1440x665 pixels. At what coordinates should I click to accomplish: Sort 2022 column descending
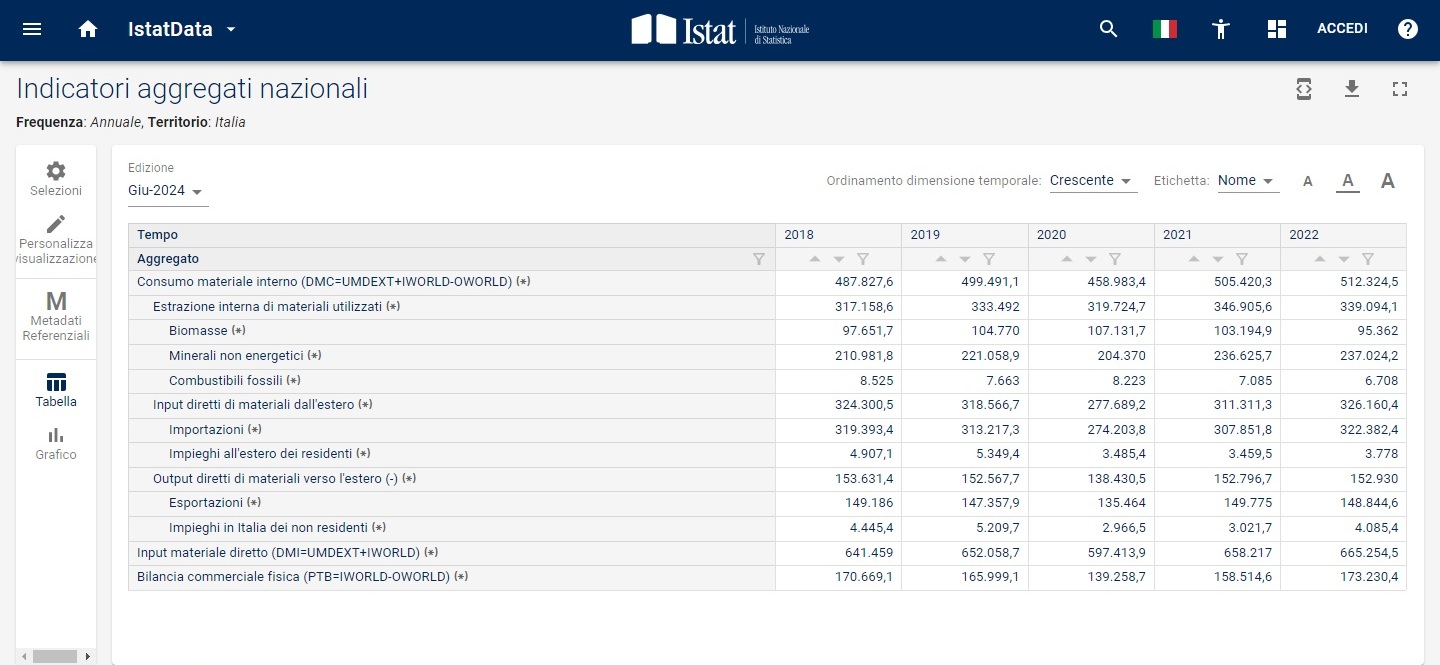(1344, 259)
